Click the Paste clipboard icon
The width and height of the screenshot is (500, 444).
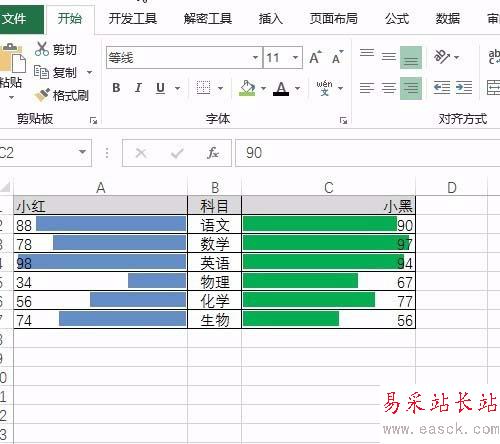(x=12, y=58)
